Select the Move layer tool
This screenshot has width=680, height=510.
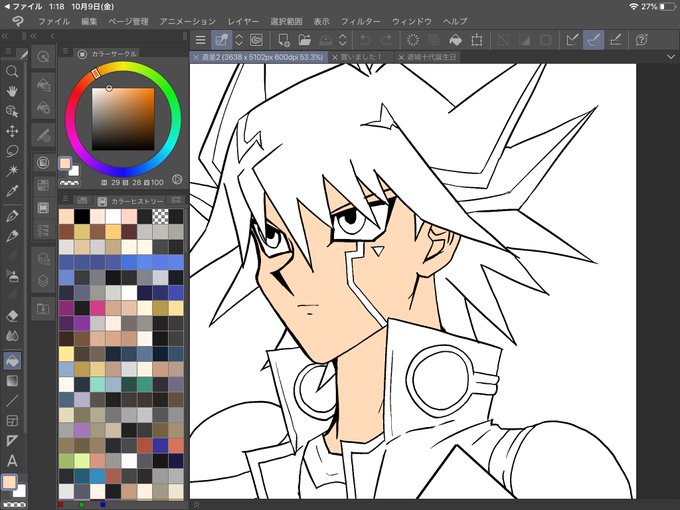[12, 131]
